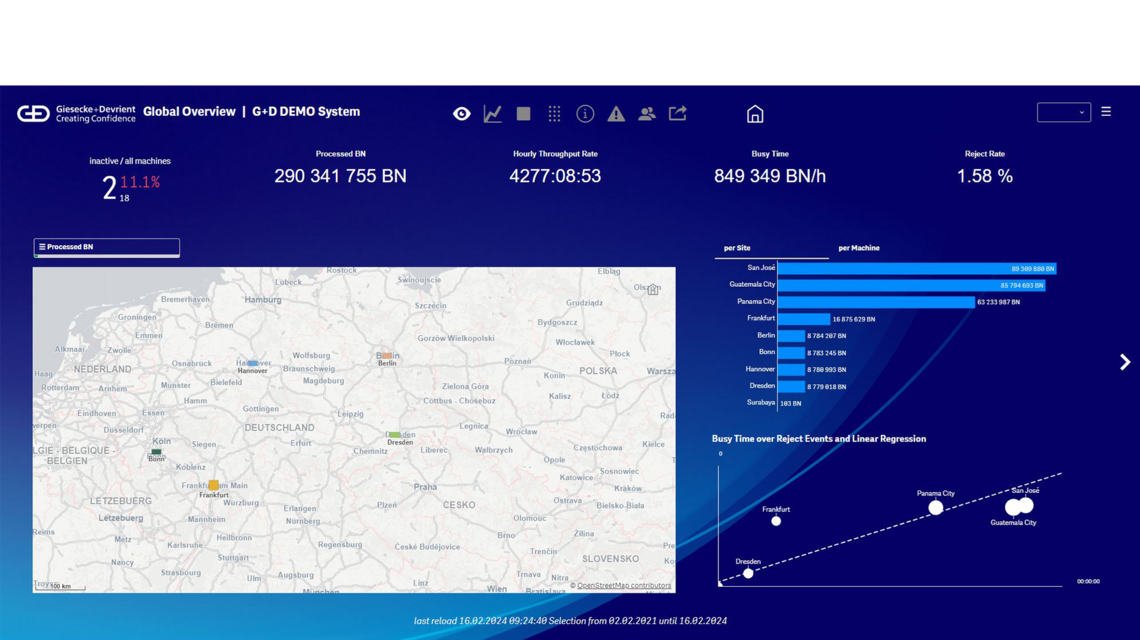Open the eye monitoring view icon
Screen dimensions: 1140x640
tap(461, 113)
